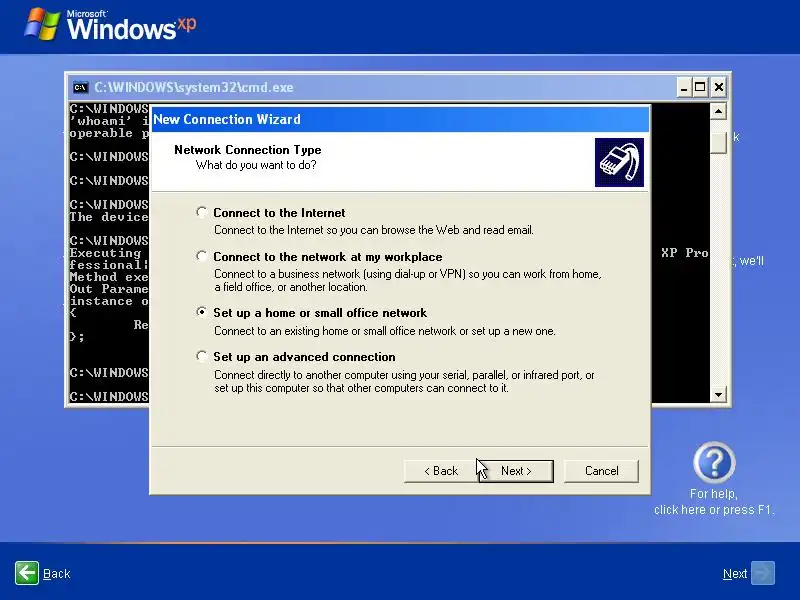Click the 'Executing' line in cmd window

point(106,253)
